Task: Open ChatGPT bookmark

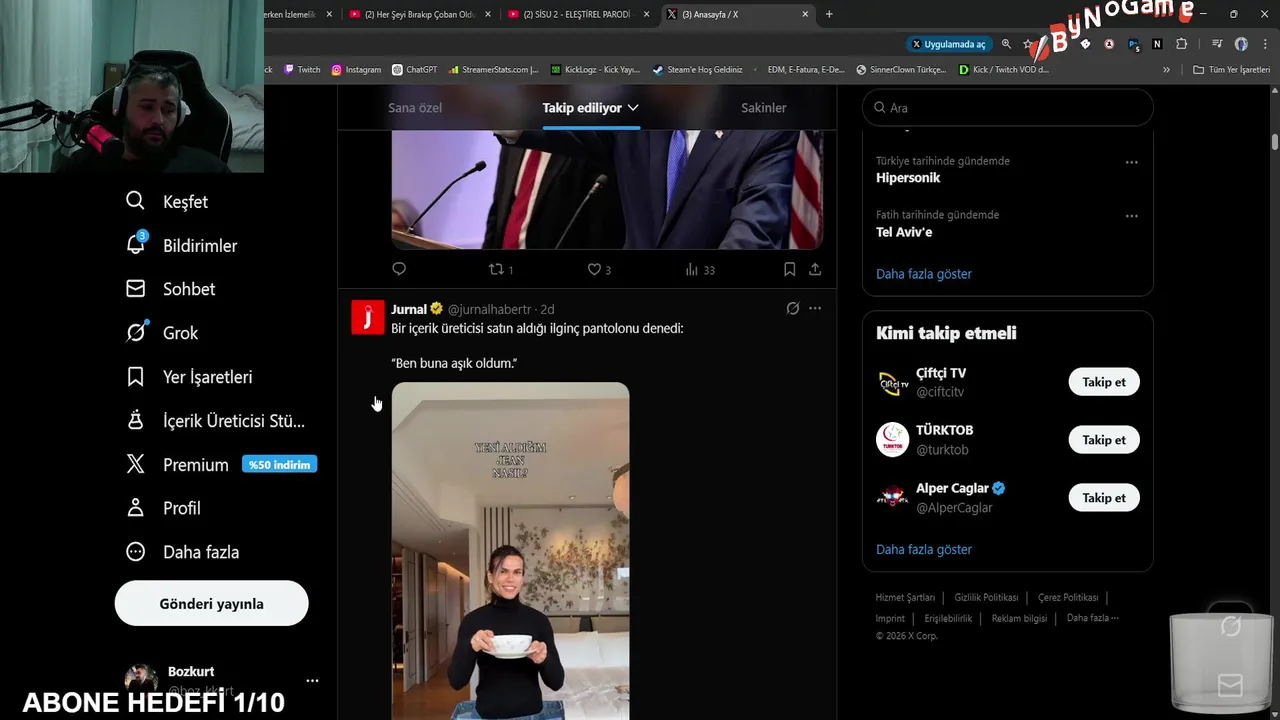Action: pyautogui.click(x=414, y=70)
